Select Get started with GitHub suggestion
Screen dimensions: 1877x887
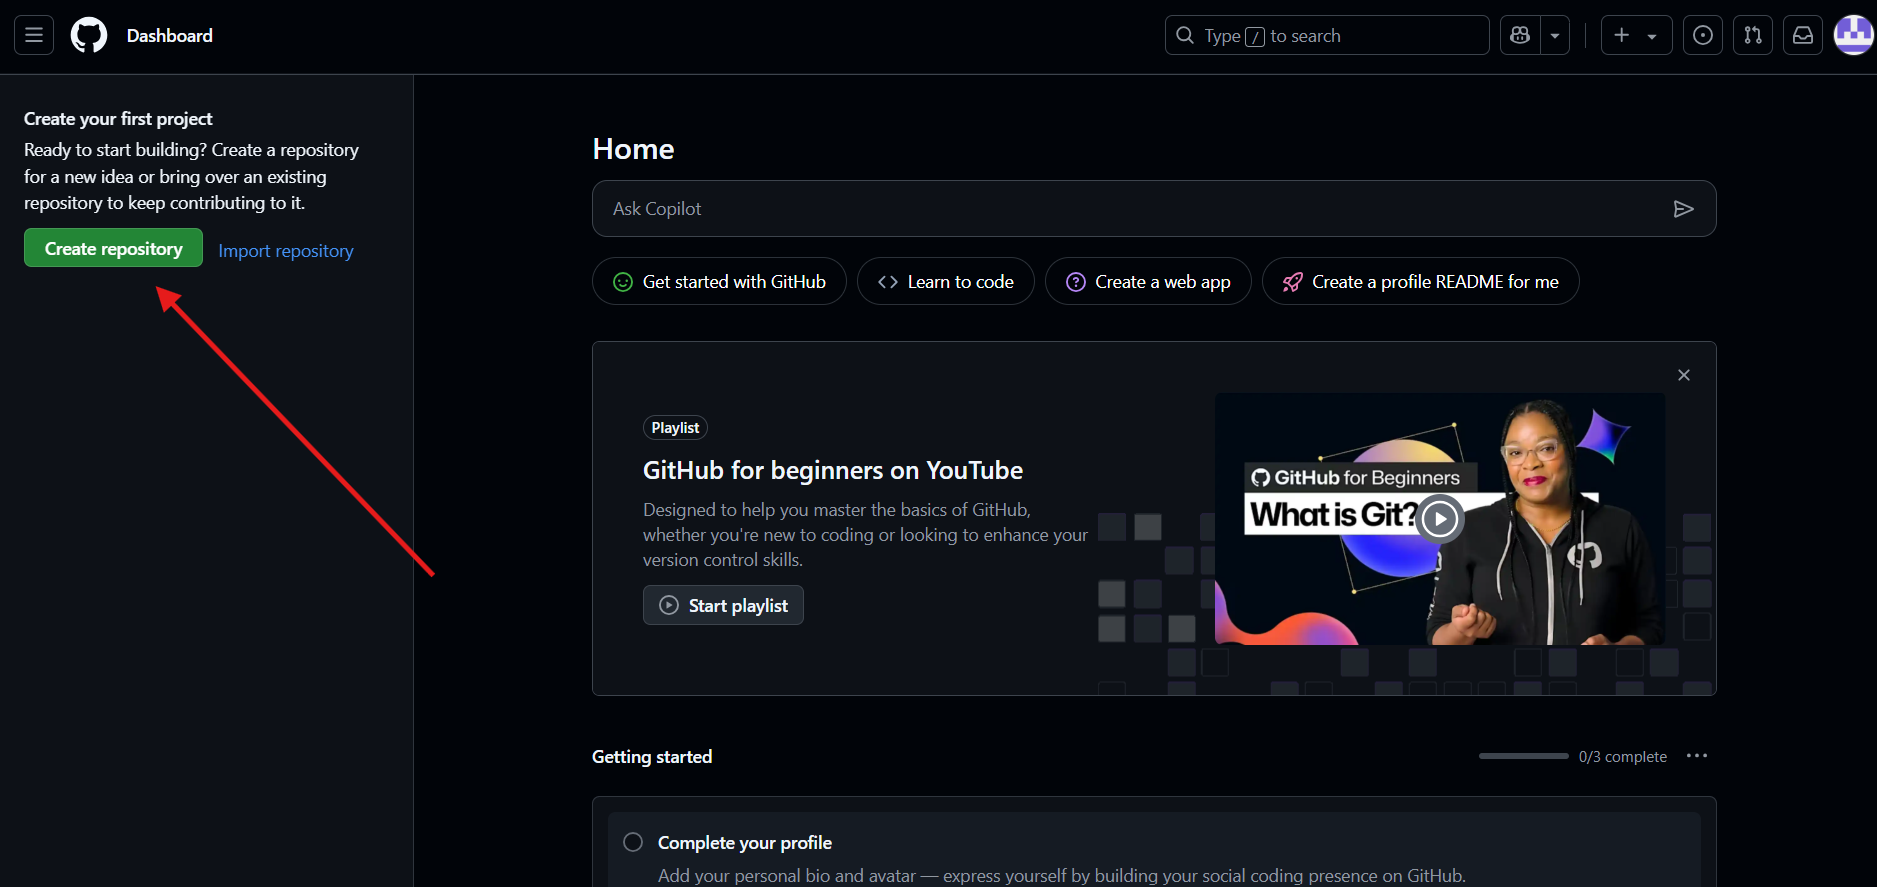pos(719,281)
